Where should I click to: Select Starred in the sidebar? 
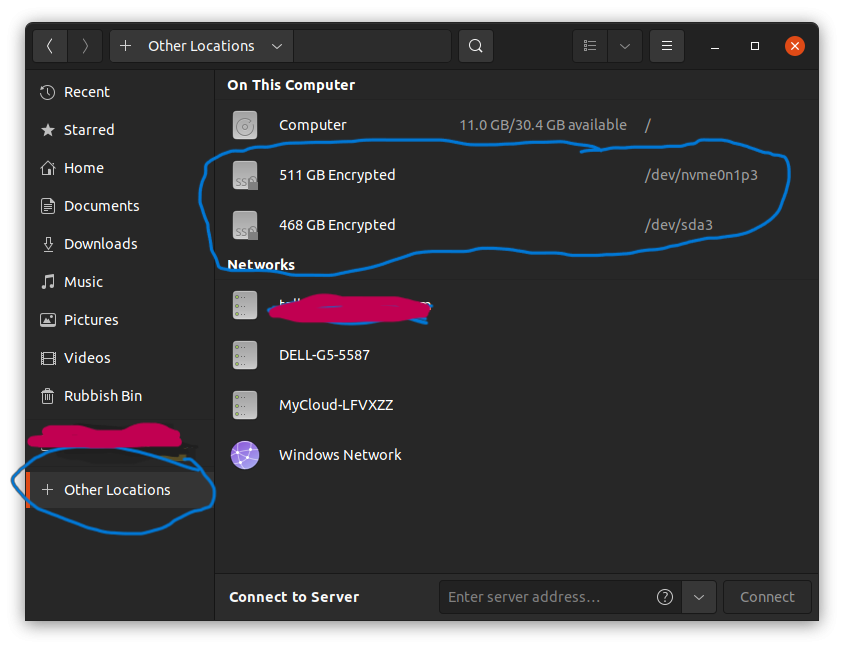point(89,130)
